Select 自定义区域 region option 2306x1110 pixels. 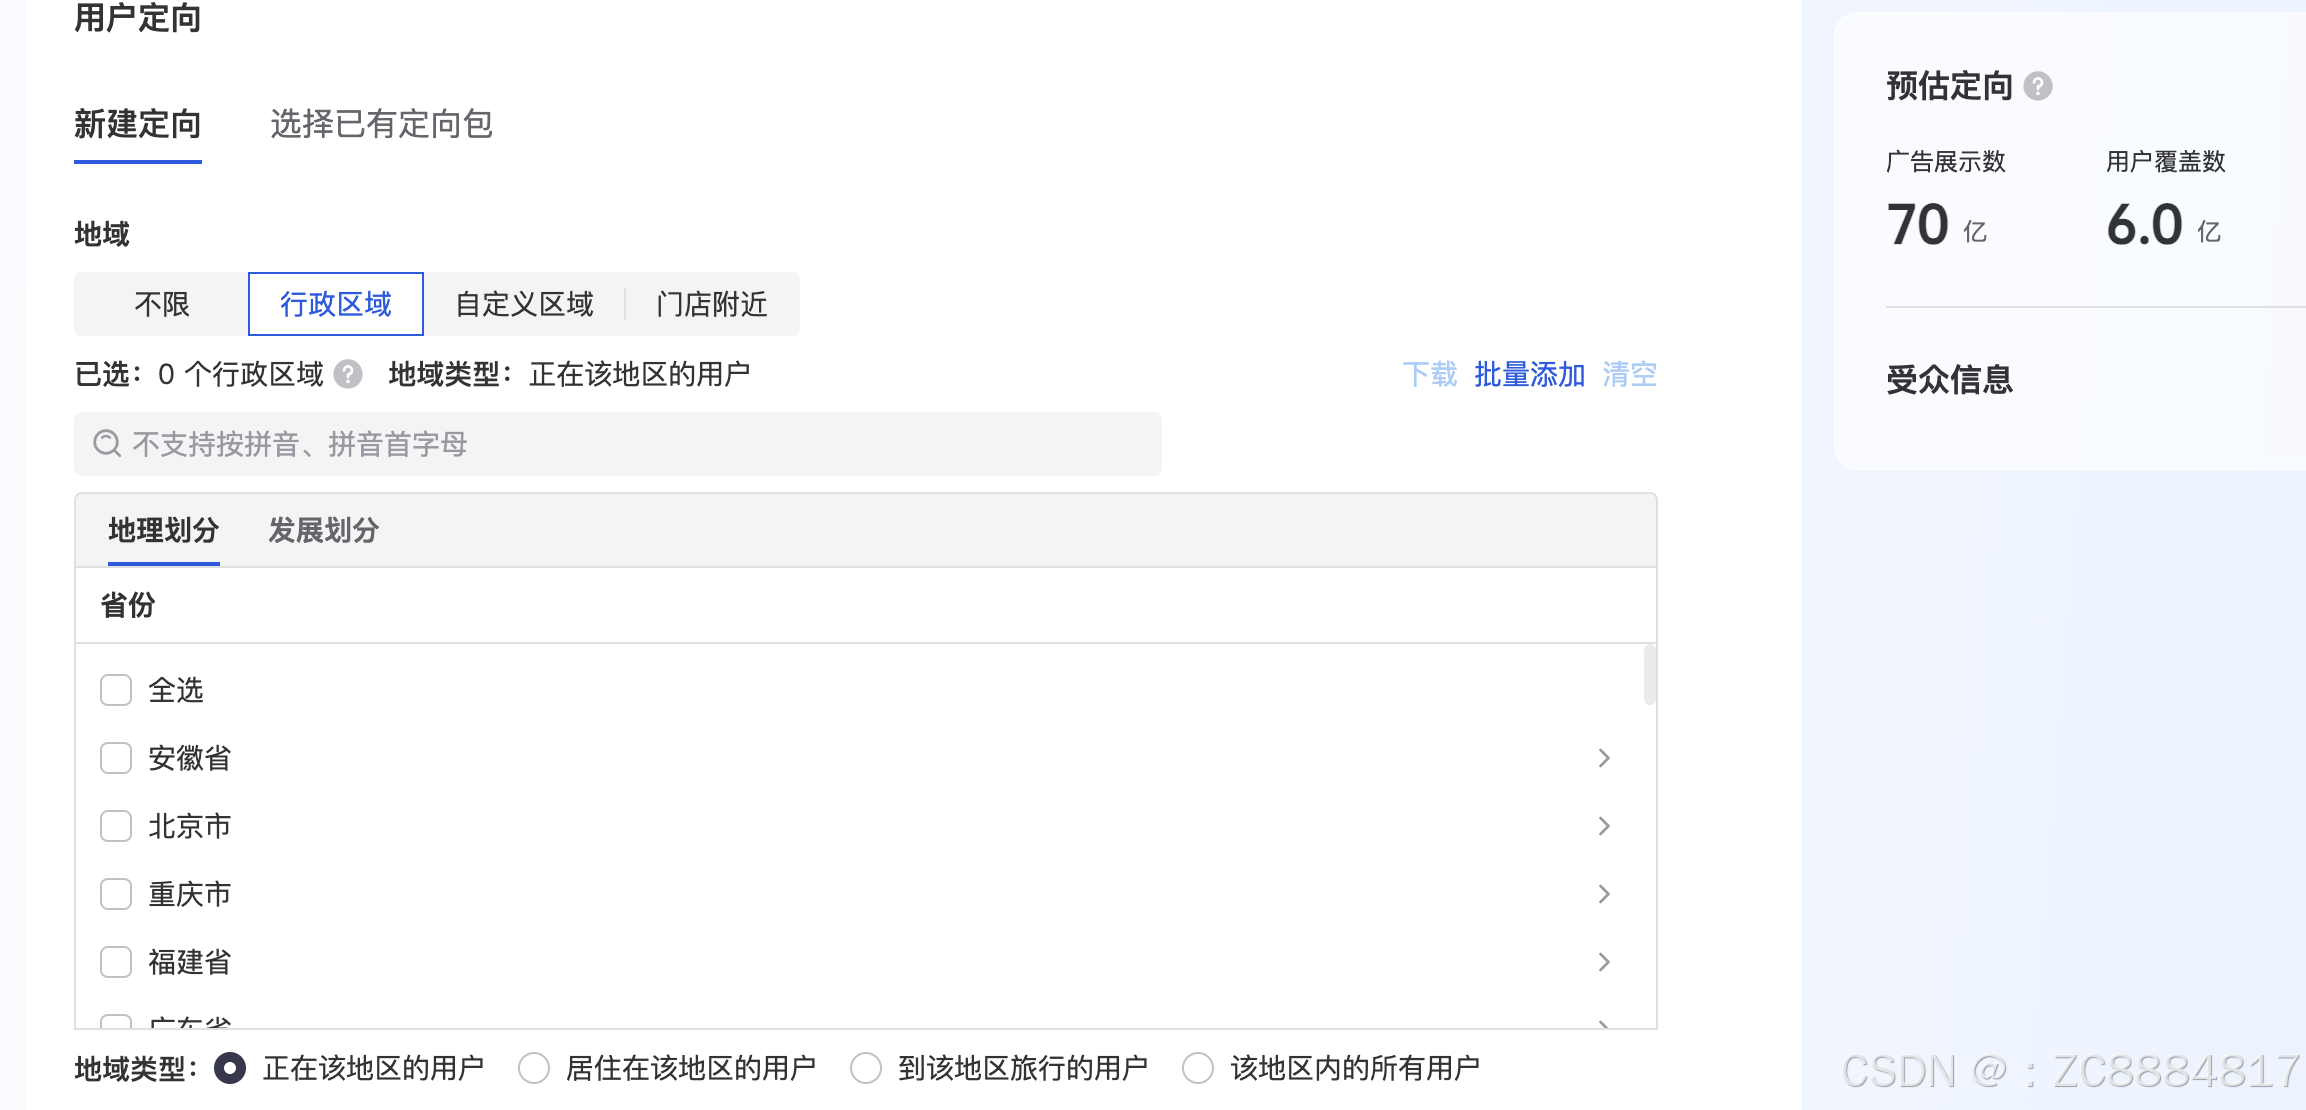coord(524,304)
